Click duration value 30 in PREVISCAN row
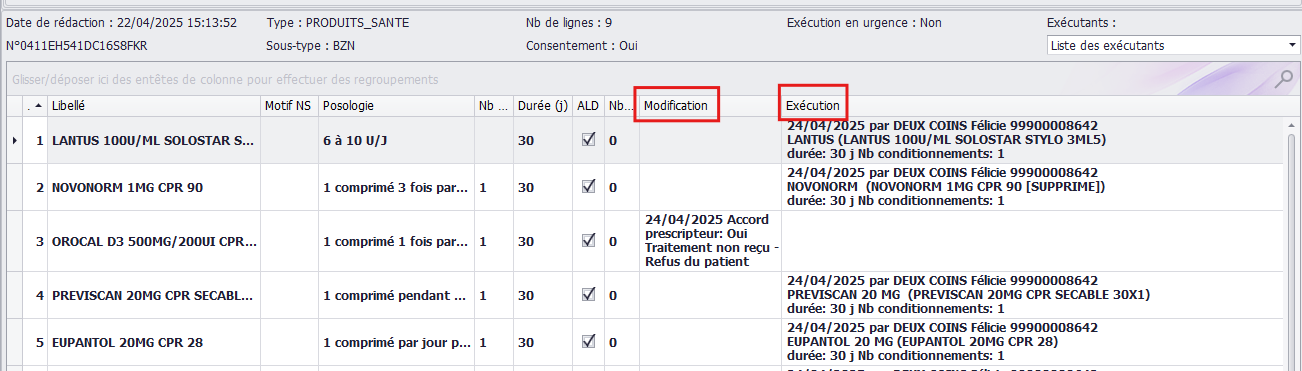The height and width of the screenshot is (371, 1302). tap(526, 296)
